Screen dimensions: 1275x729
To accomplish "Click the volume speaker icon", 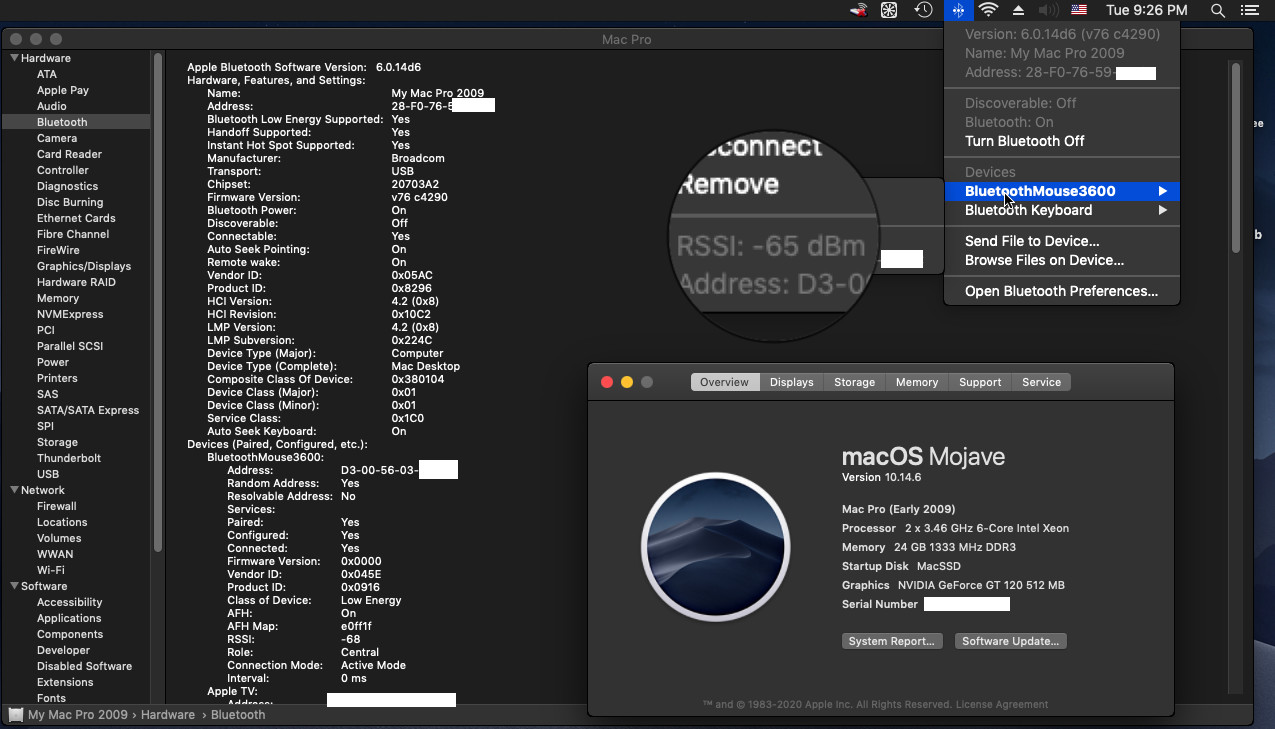I will pyautogui.click(x=1048, y=10).
